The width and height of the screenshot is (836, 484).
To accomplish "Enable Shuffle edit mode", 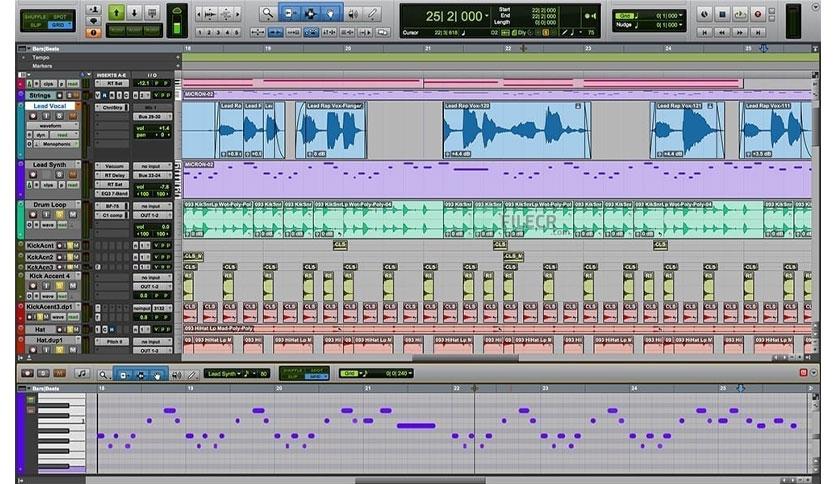I will click(x=35, y=17).
